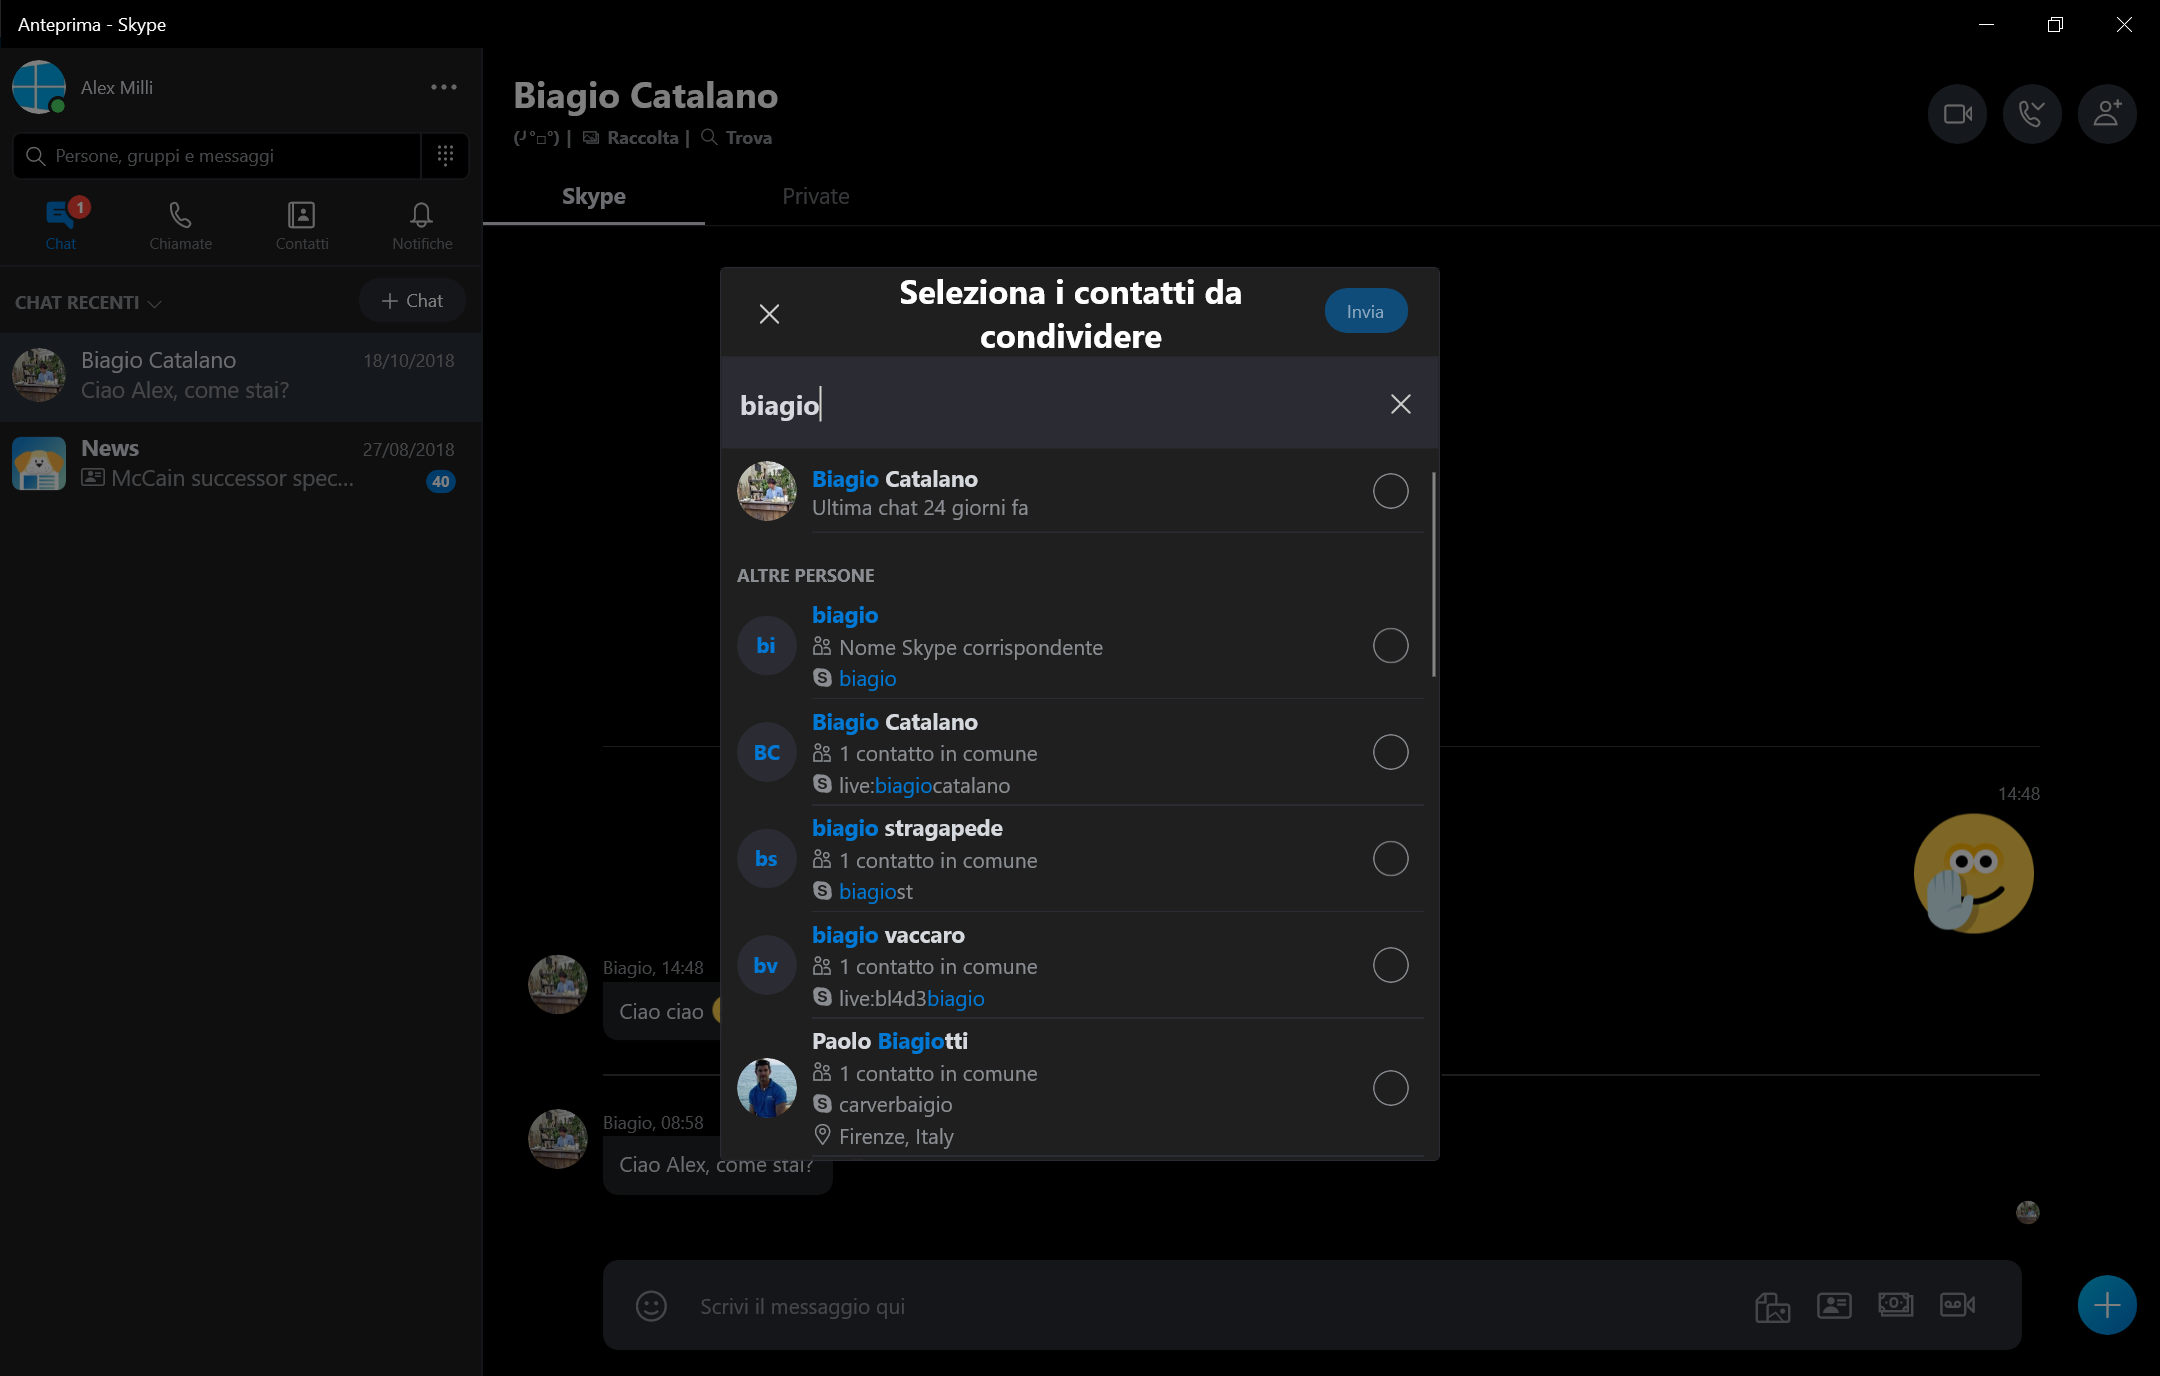Open Alex Milli profile avatar
This screenshot has width=2160, height=1376.
(39, 87)
